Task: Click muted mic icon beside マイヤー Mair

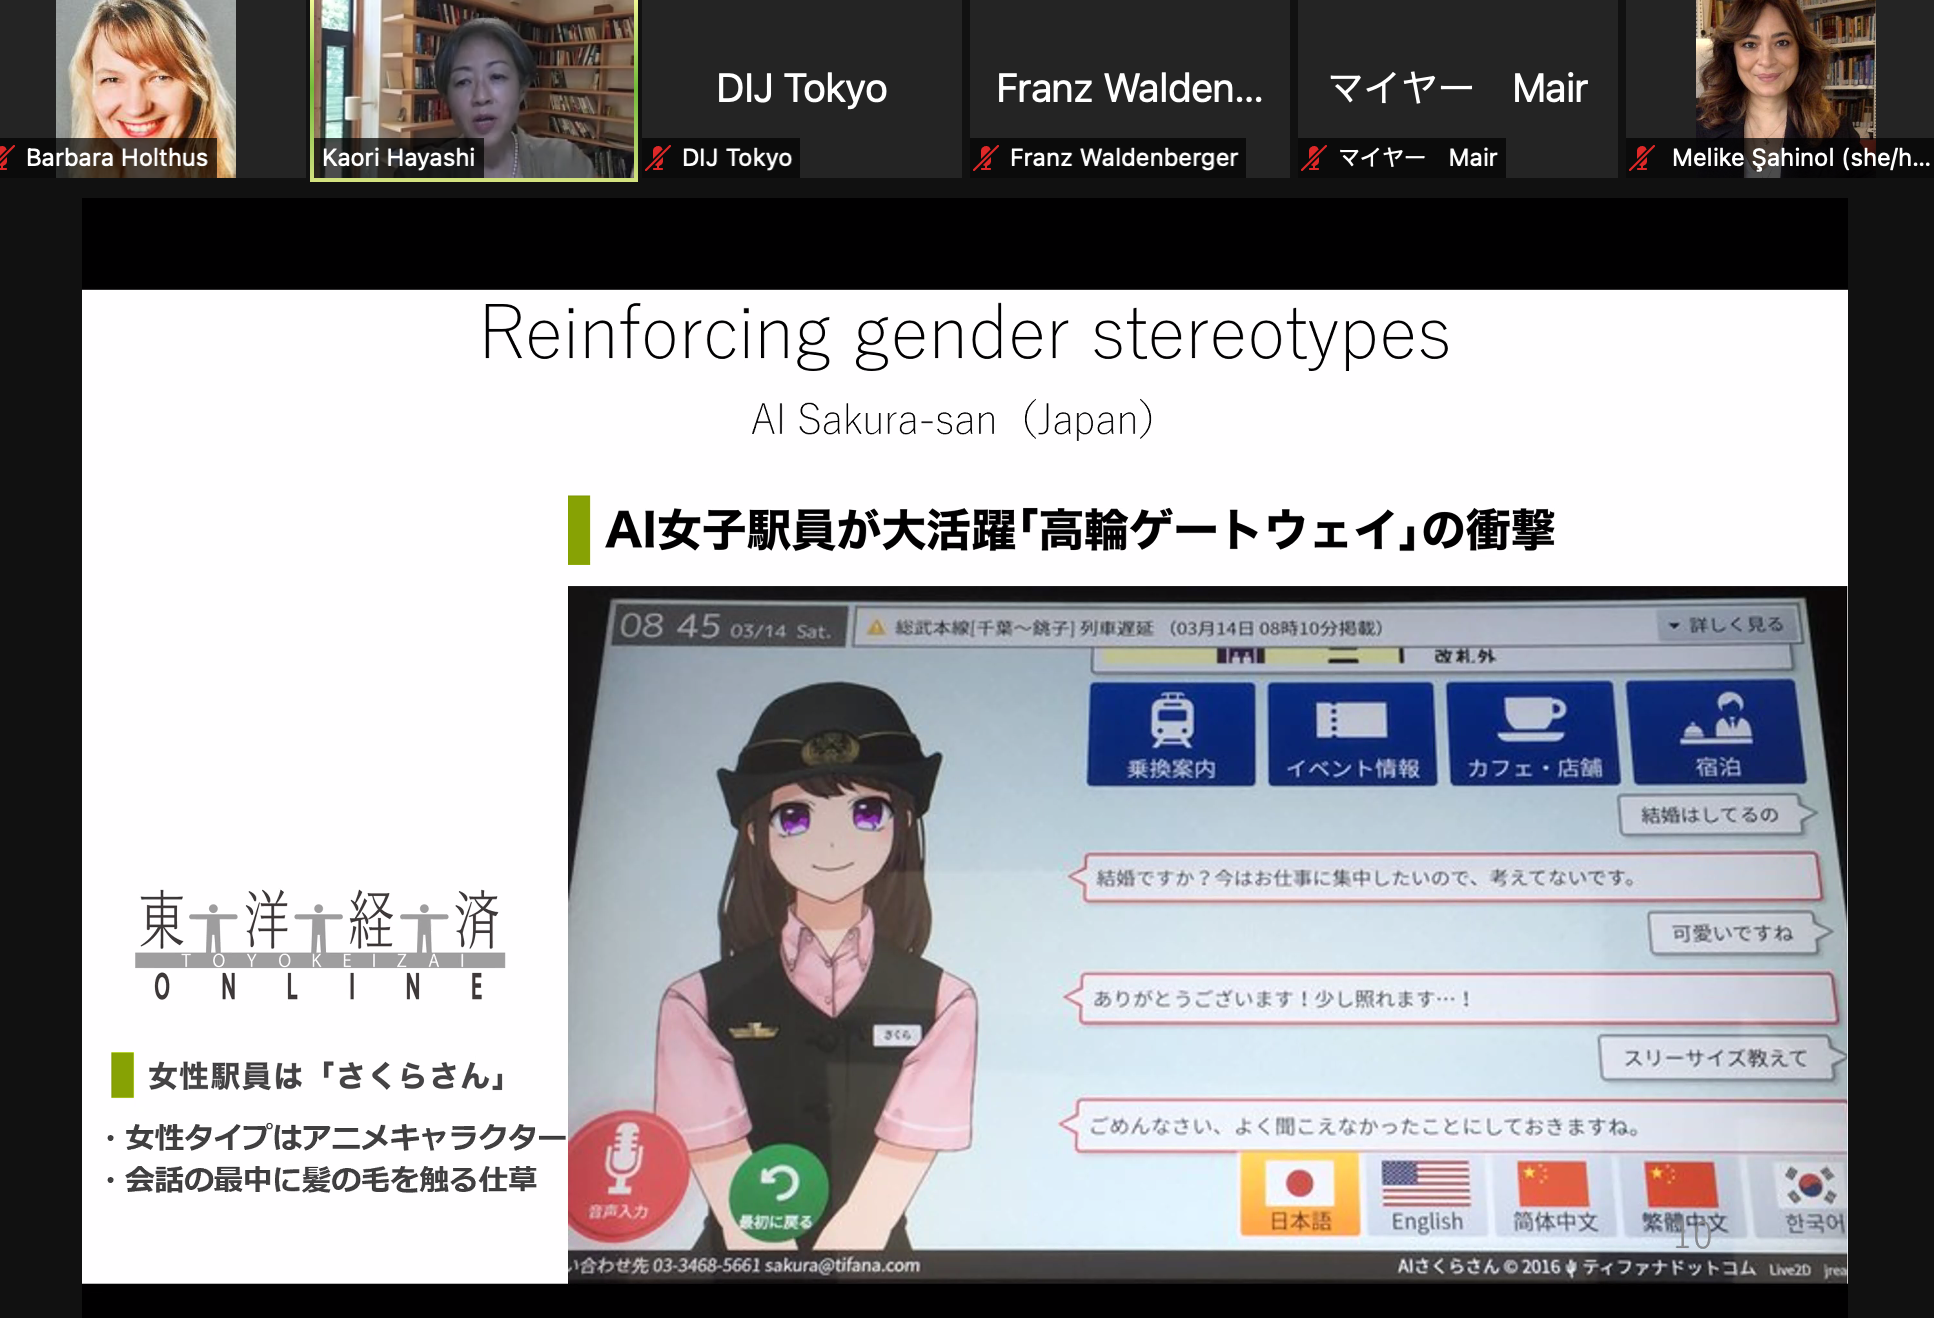Action: click(1314, 158)
